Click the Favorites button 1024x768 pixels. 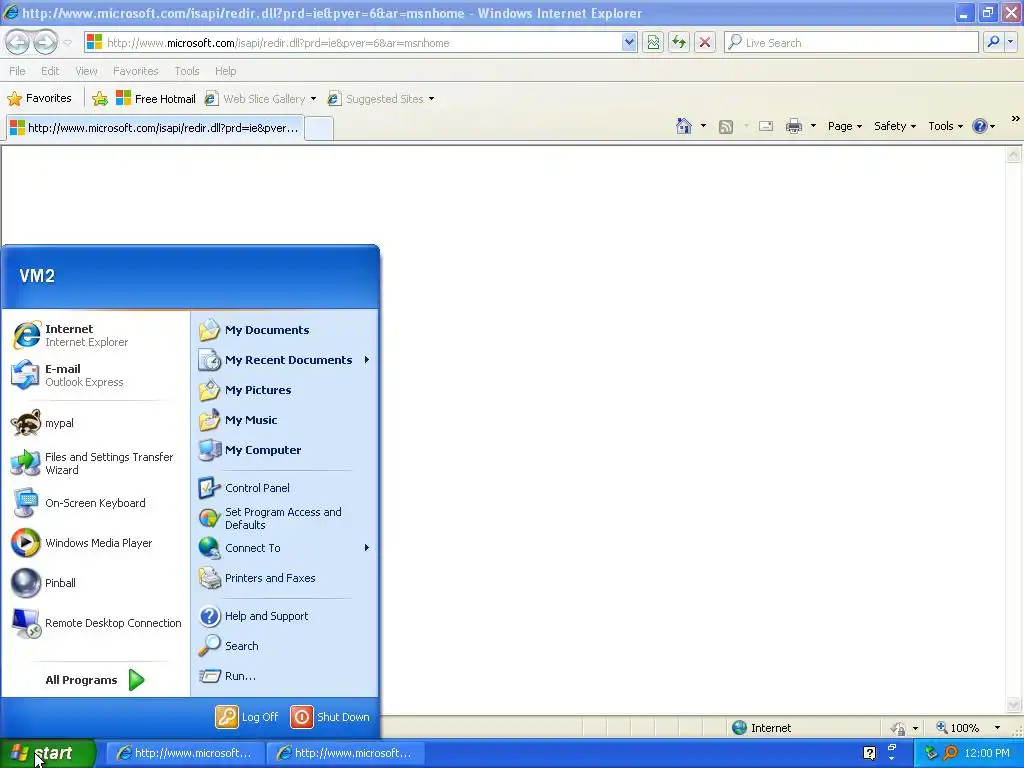pyautogui.click(x=39, y=98)
